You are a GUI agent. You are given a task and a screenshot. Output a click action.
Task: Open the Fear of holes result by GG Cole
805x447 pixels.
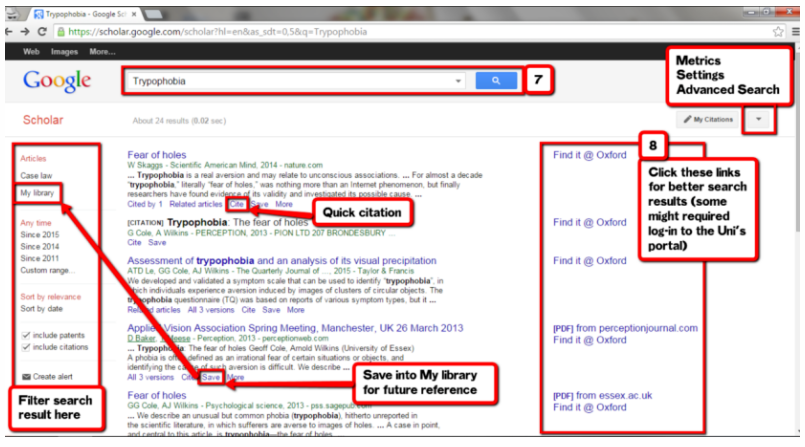point(157,395)
